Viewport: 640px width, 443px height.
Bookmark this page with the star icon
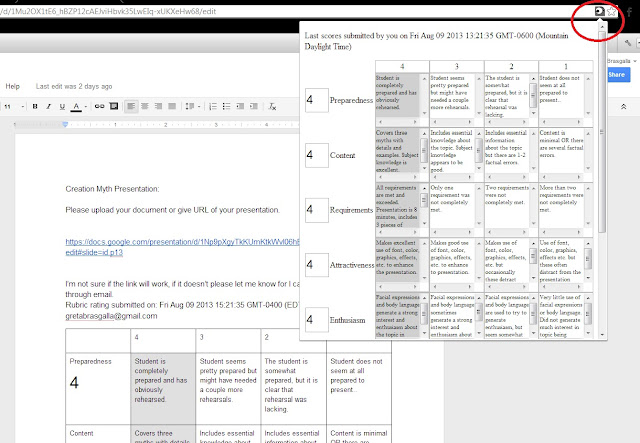[x=611, y=11]
